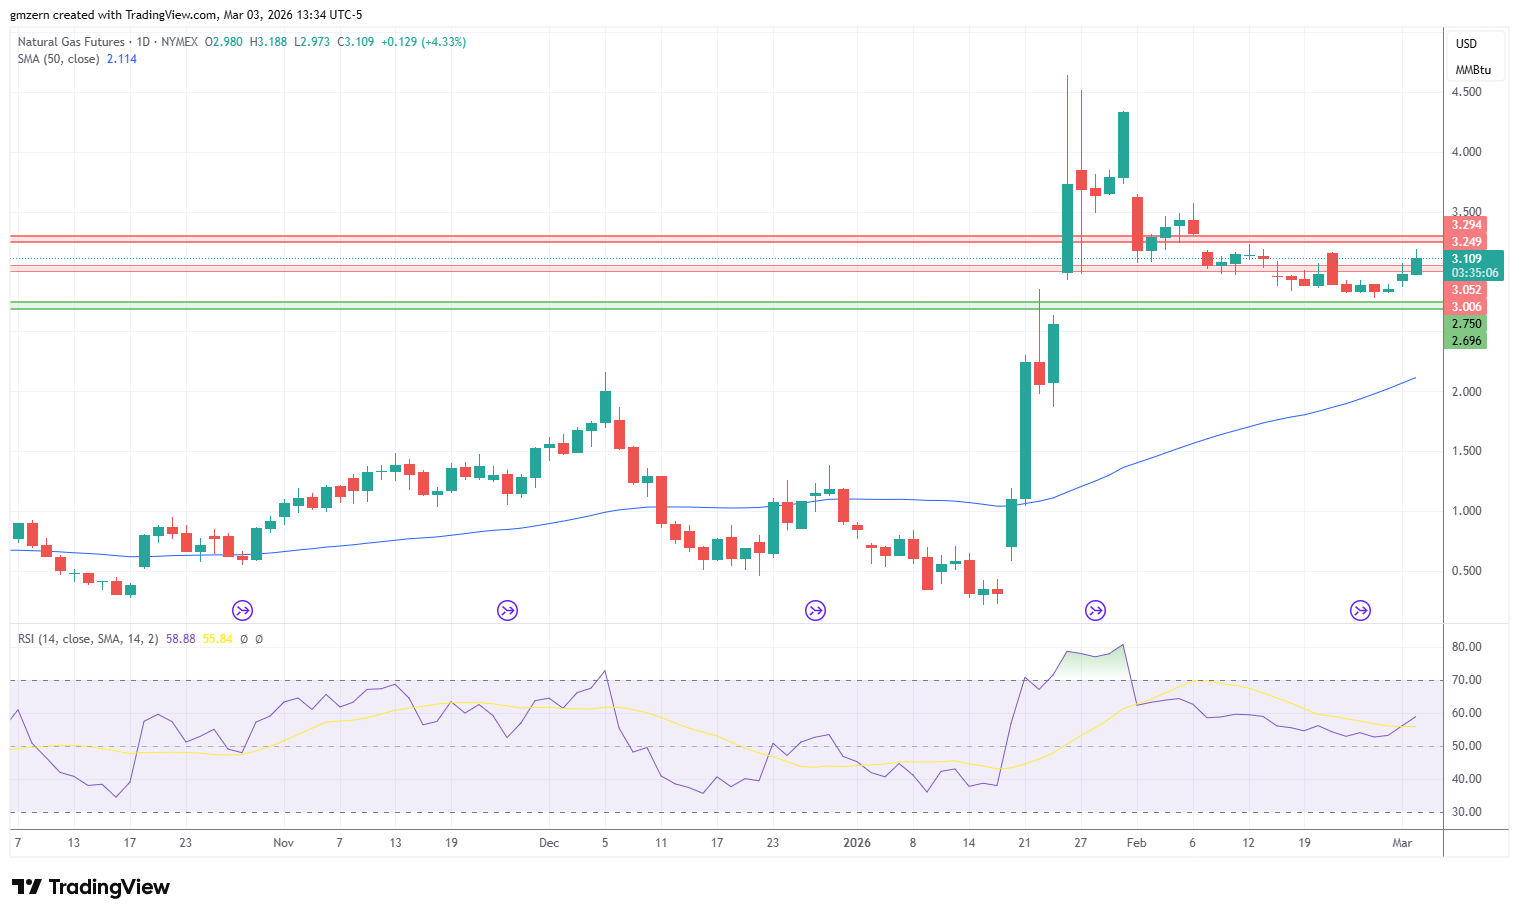1519x917 pixels.
Task: Click the RSI value 58.88
Action: pos(181,638)
